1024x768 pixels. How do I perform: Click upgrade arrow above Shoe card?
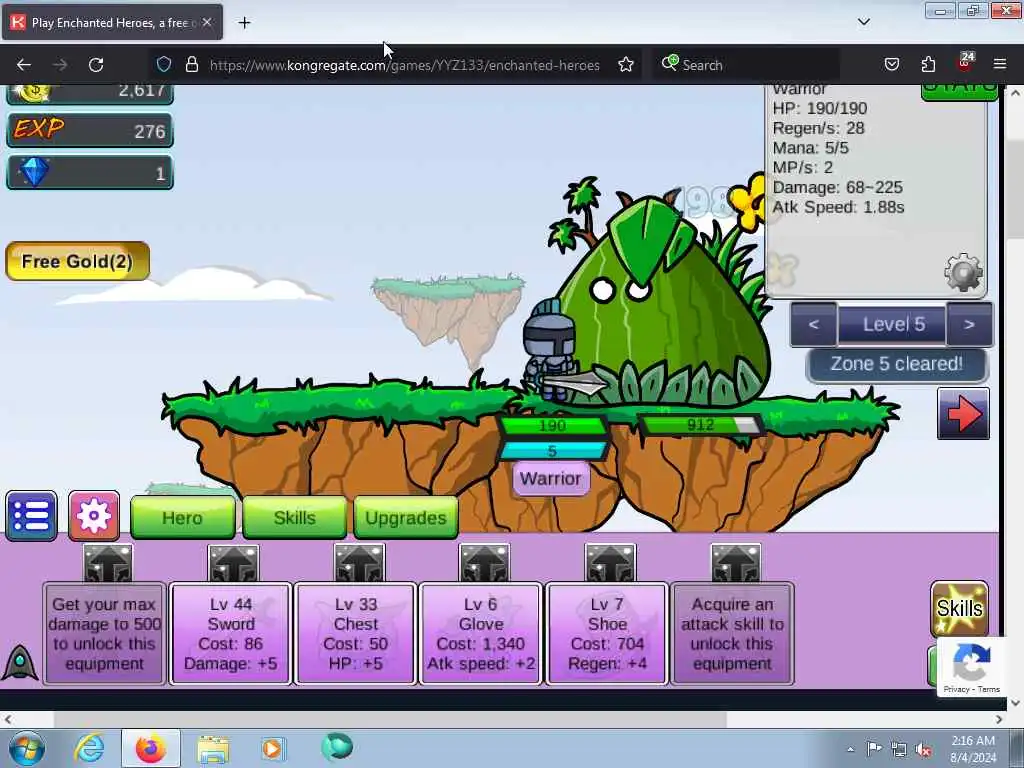pyautogui.click(x=610, y=562)
